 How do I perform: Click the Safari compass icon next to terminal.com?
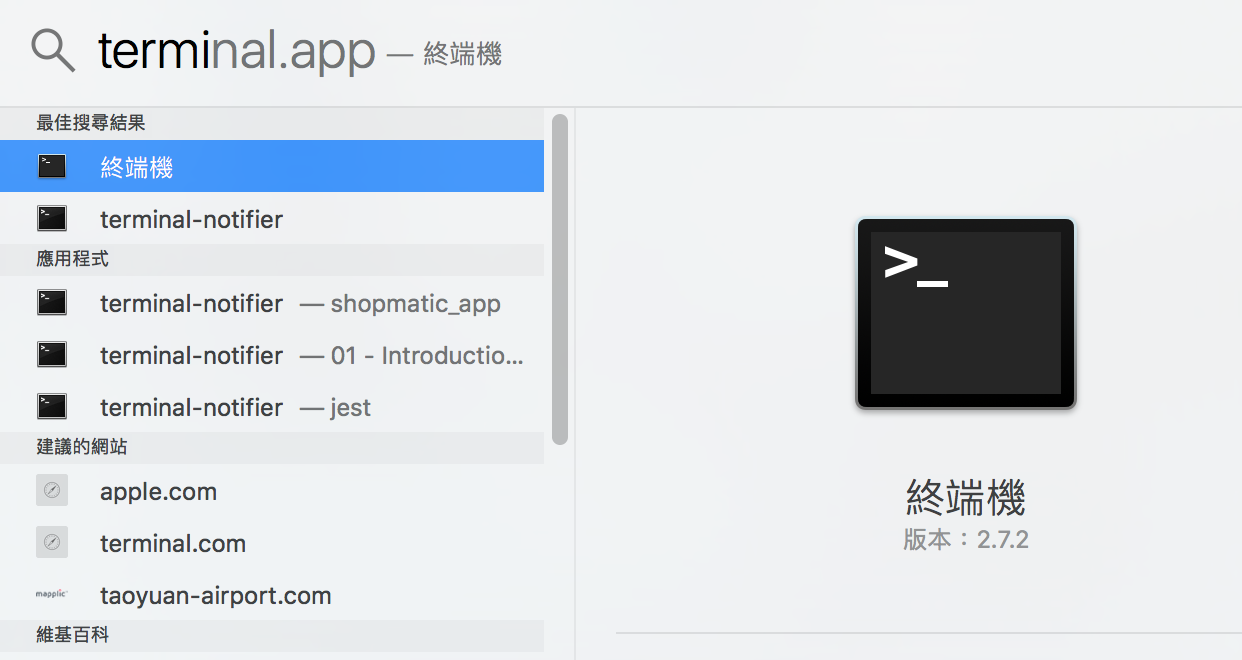[52, 542]
